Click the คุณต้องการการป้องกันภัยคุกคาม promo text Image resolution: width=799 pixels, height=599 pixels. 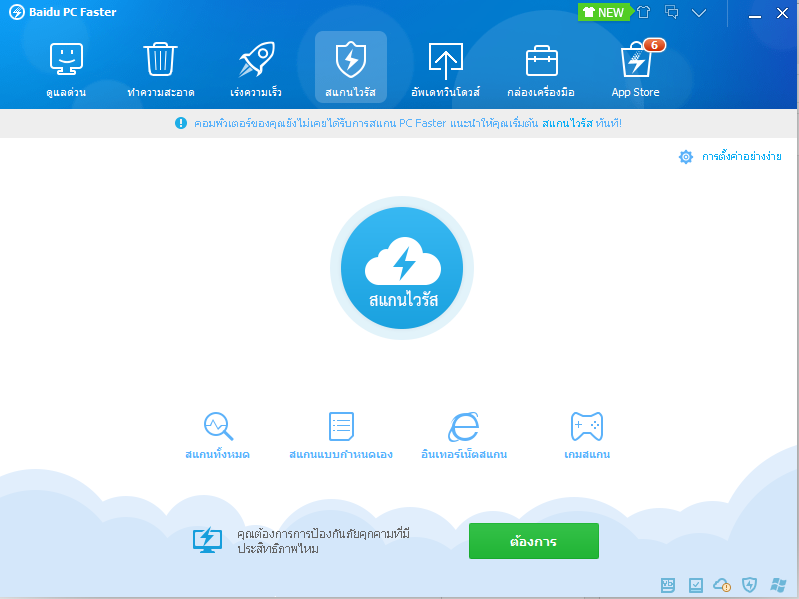[324, 541]
